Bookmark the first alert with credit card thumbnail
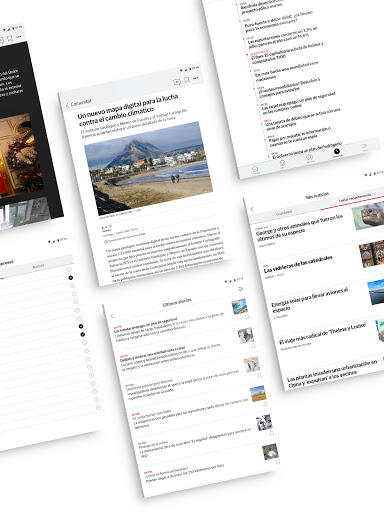384x512 pixels. (247, 317)
